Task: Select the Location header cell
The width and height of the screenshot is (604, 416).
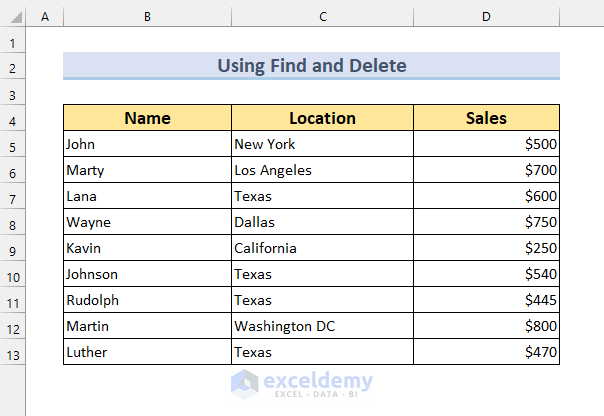Action: (322, 118)
